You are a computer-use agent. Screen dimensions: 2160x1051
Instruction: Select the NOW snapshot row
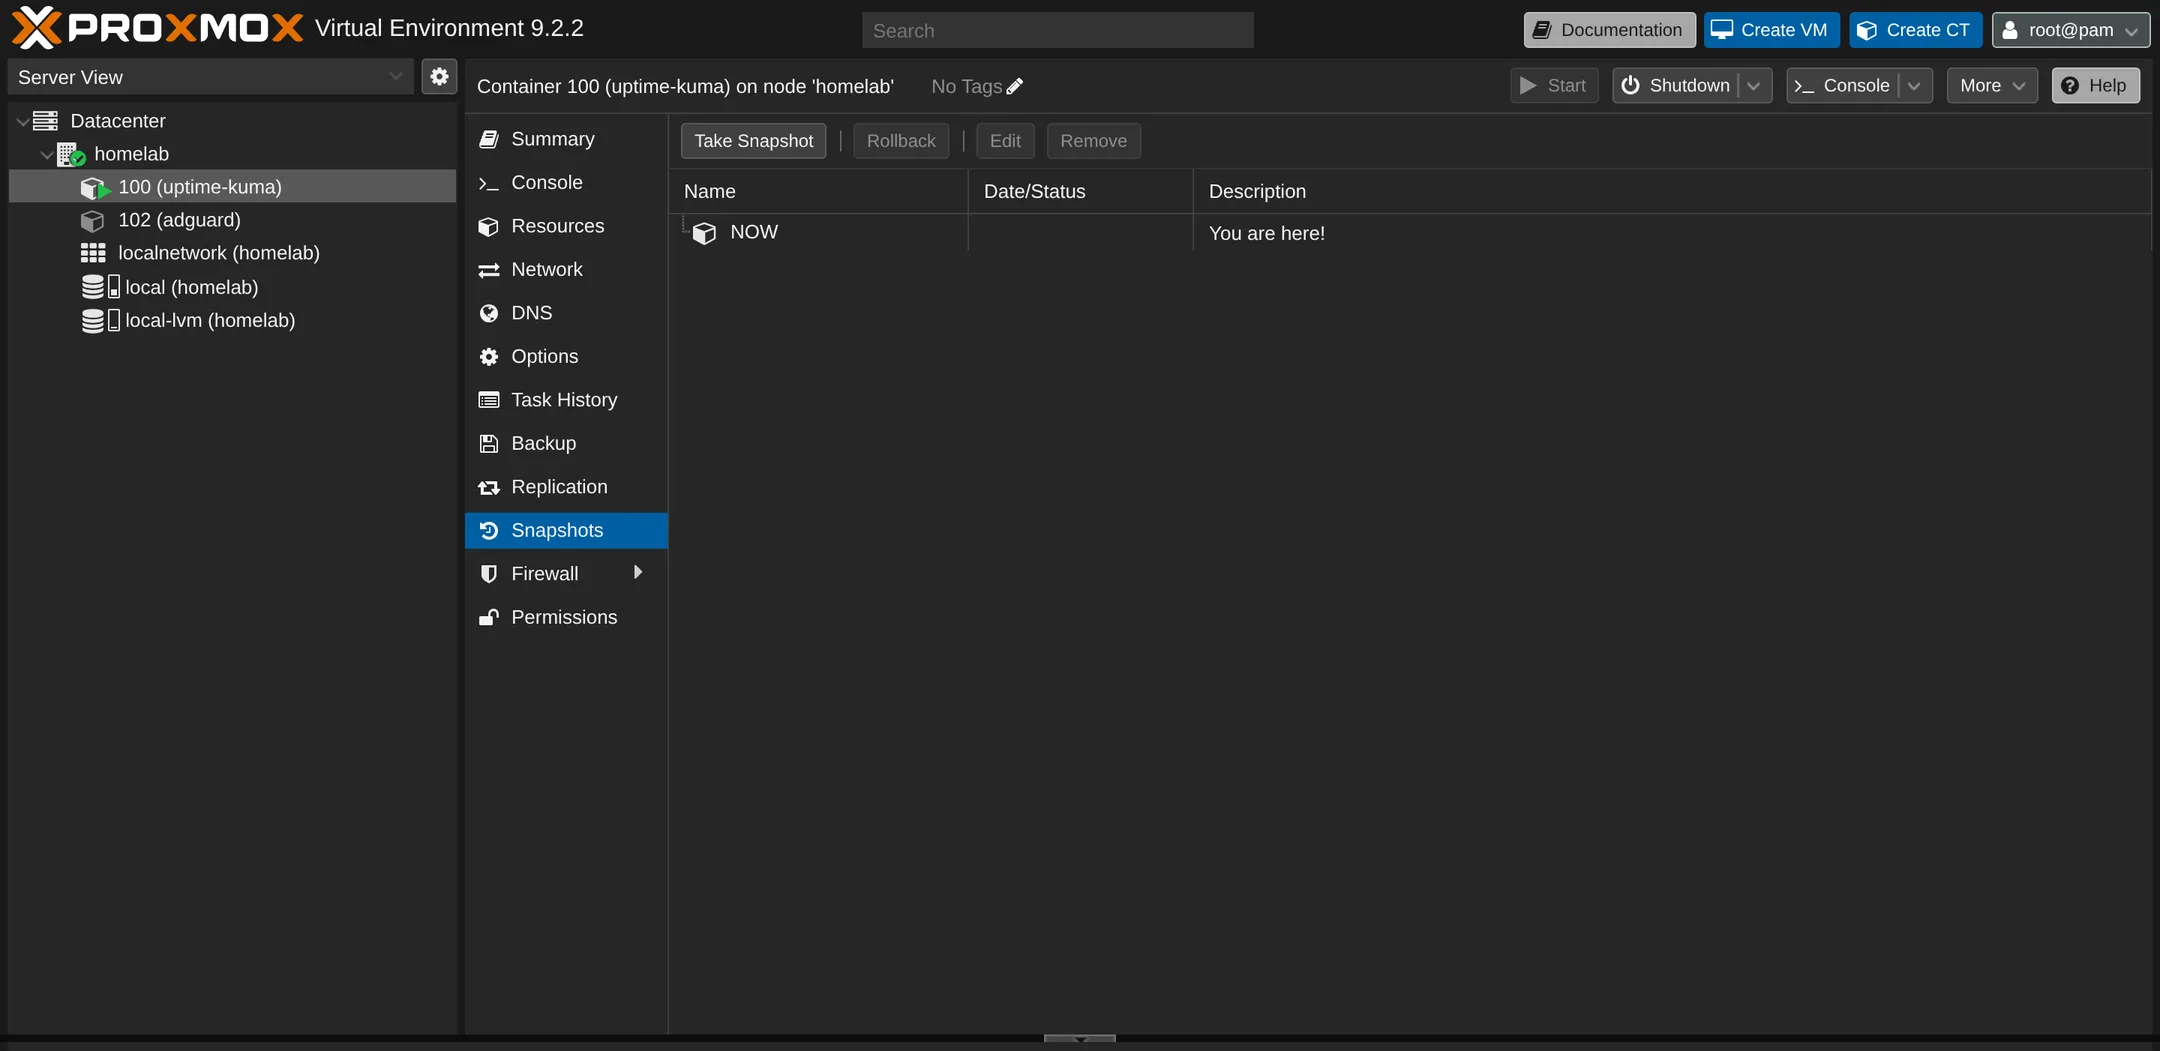pos(1409,233)
